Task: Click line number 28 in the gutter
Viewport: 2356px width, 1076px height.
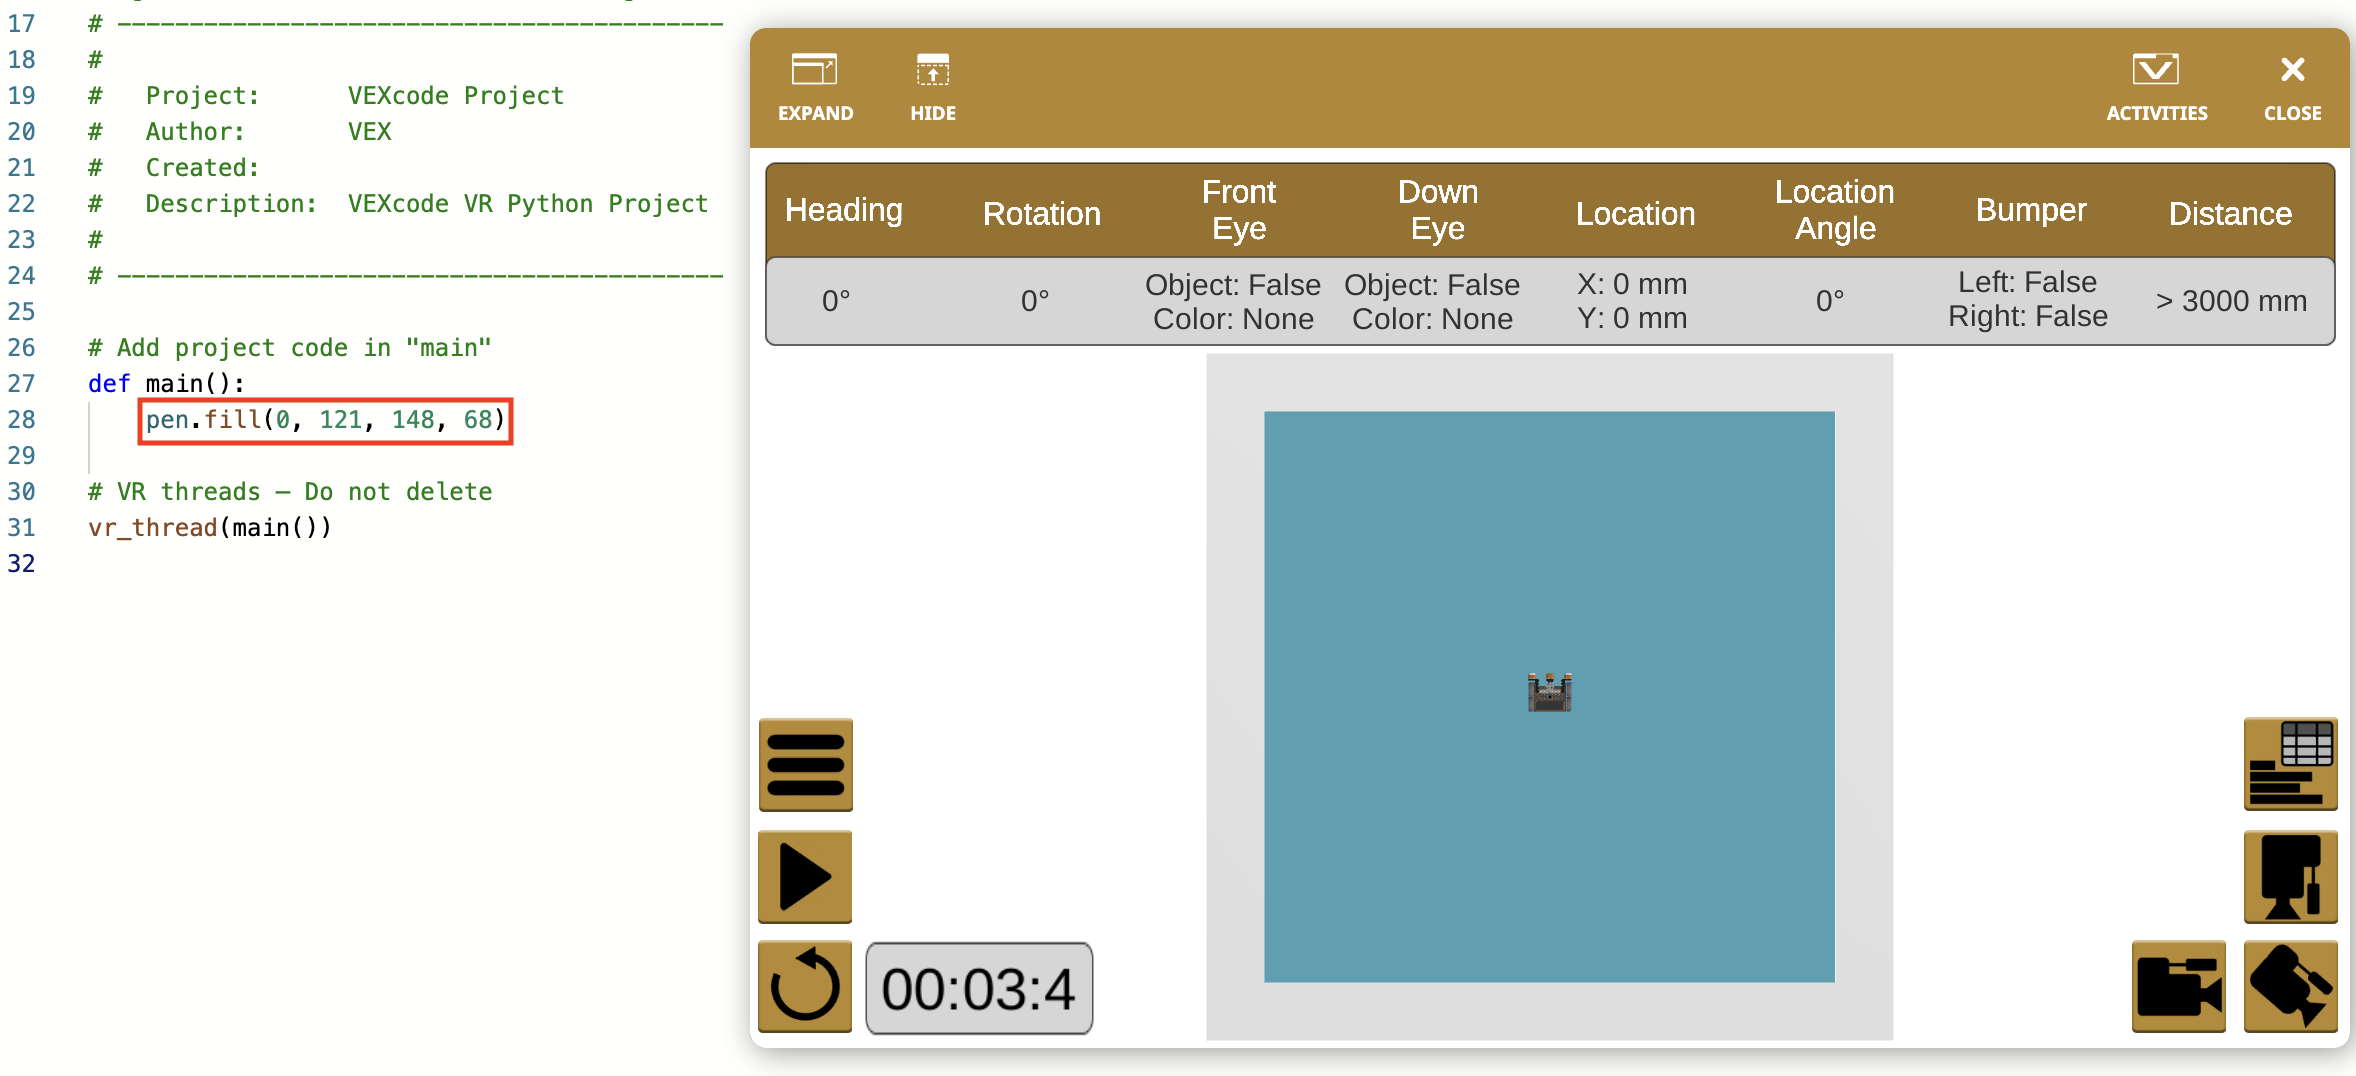Action: click(x=22, y=420)
